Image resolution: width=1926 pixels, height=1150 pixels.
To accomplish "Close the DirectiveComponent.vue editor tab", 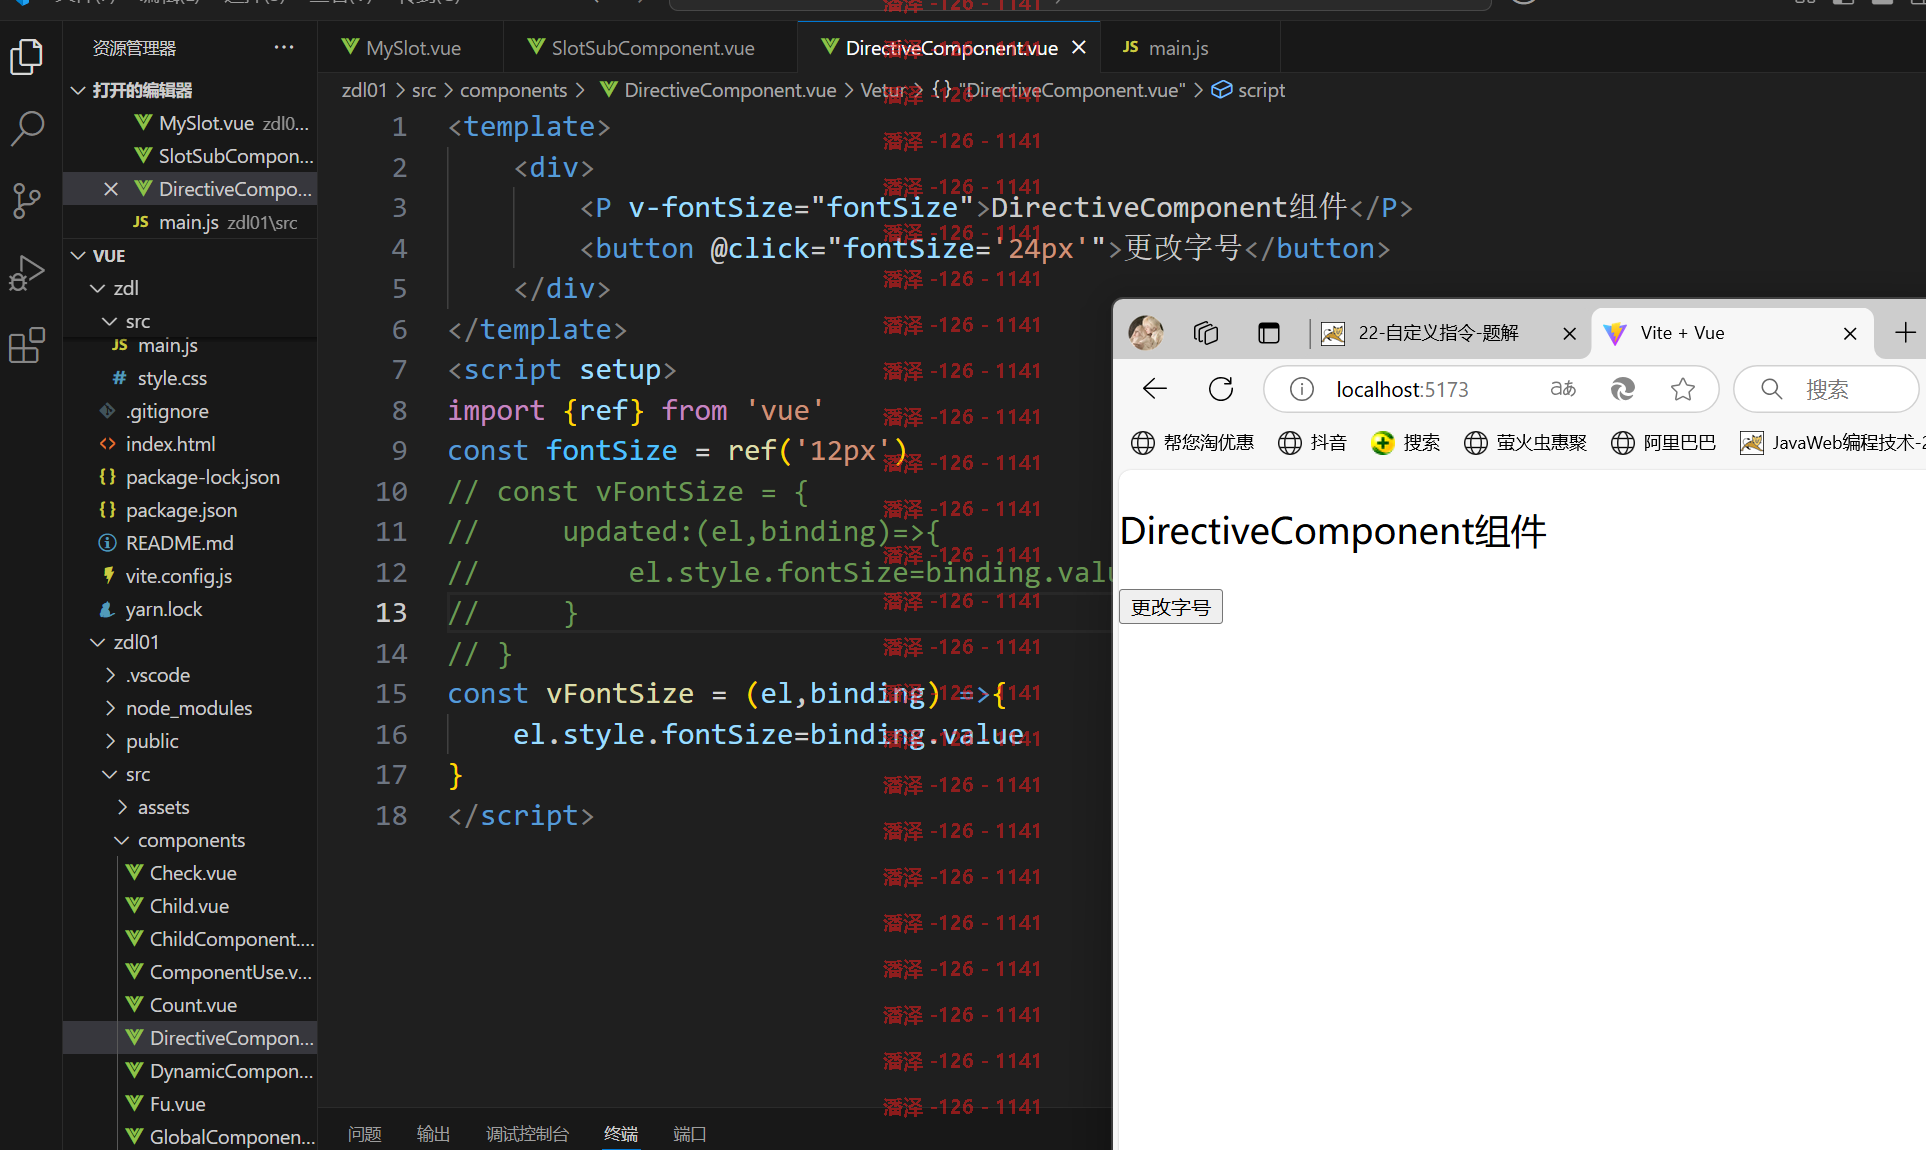I will point(1079,47).
